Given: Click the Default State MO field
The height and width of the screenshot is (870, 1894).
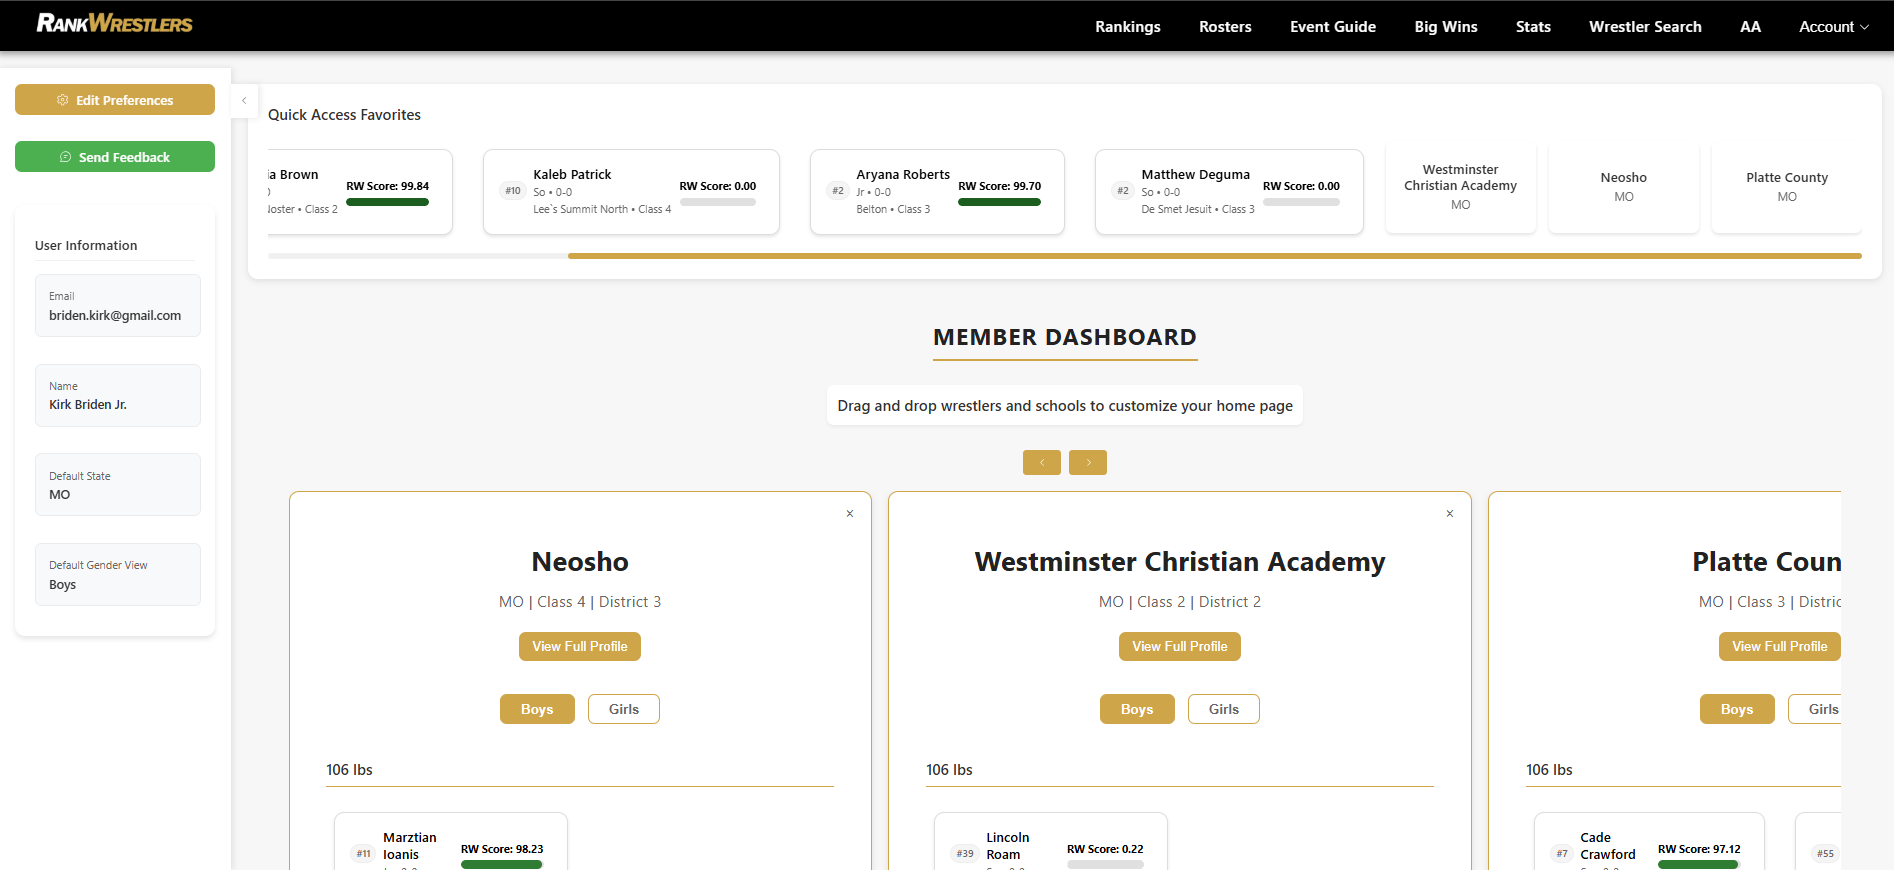Looking at the screenshot, I should [118, 485].
